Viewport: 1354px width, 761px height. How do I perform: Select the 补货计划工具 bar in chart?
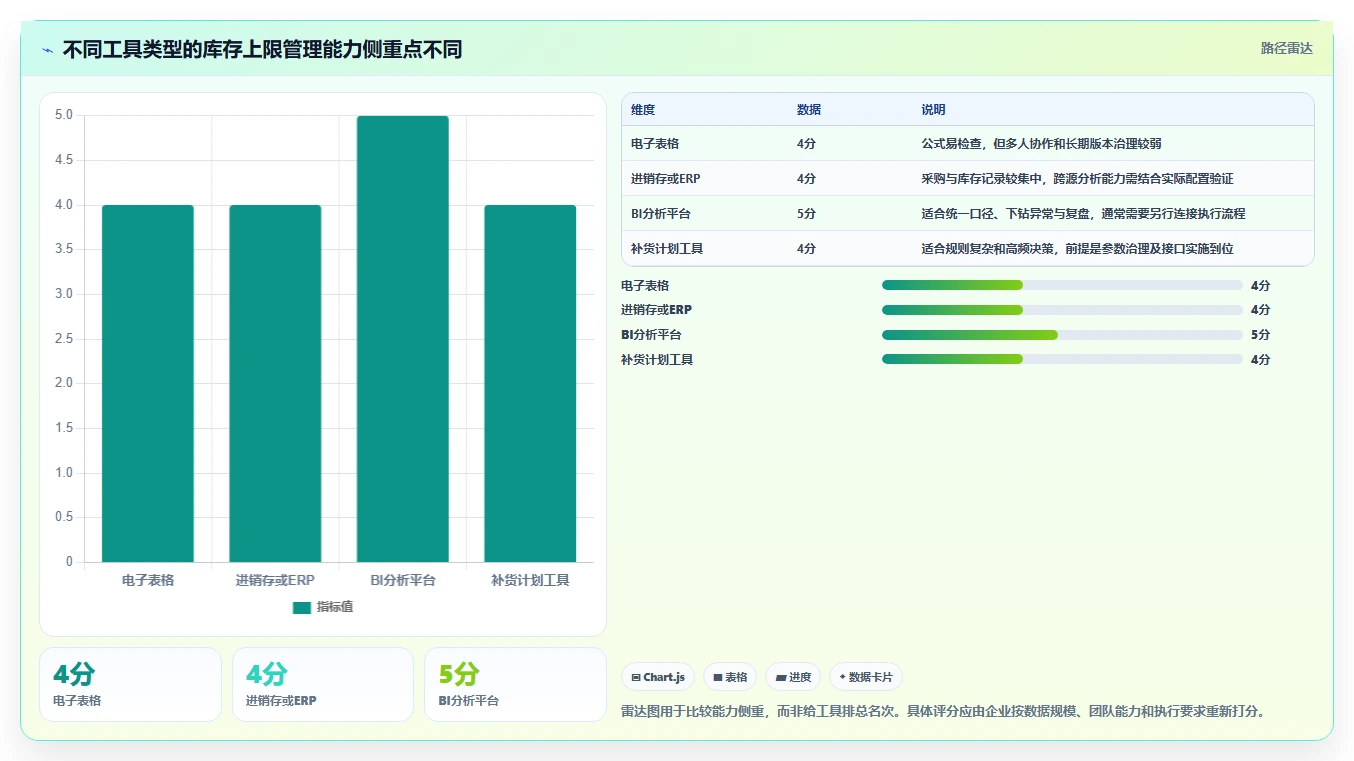pos(530,383)
